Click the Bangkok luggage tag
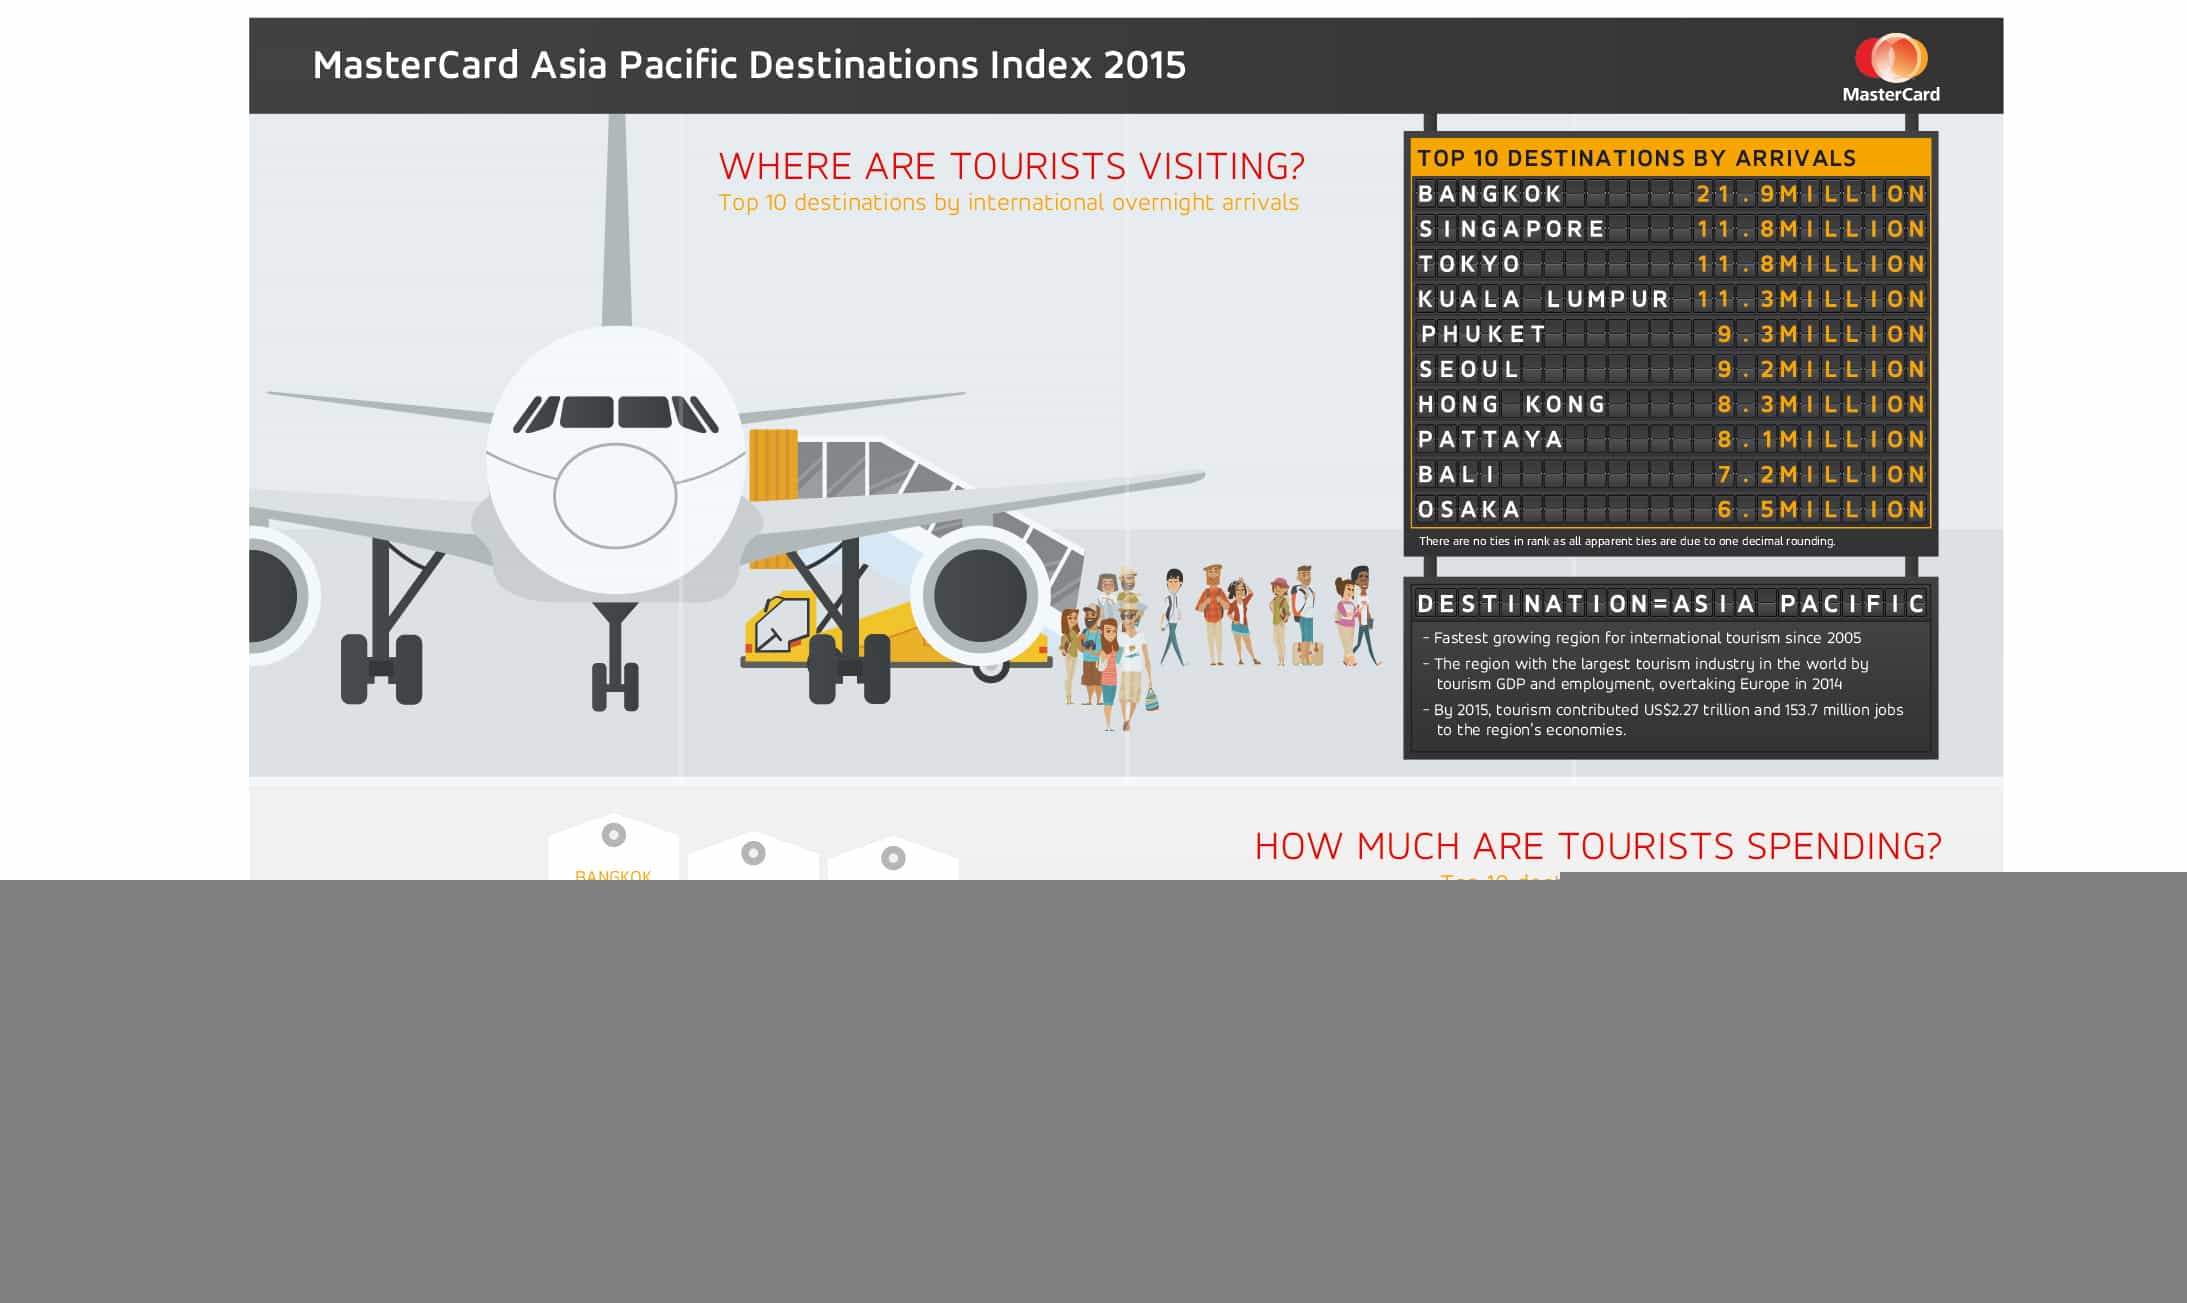Viewport: 2187px width, 1303px height. (x=613, y=848)
